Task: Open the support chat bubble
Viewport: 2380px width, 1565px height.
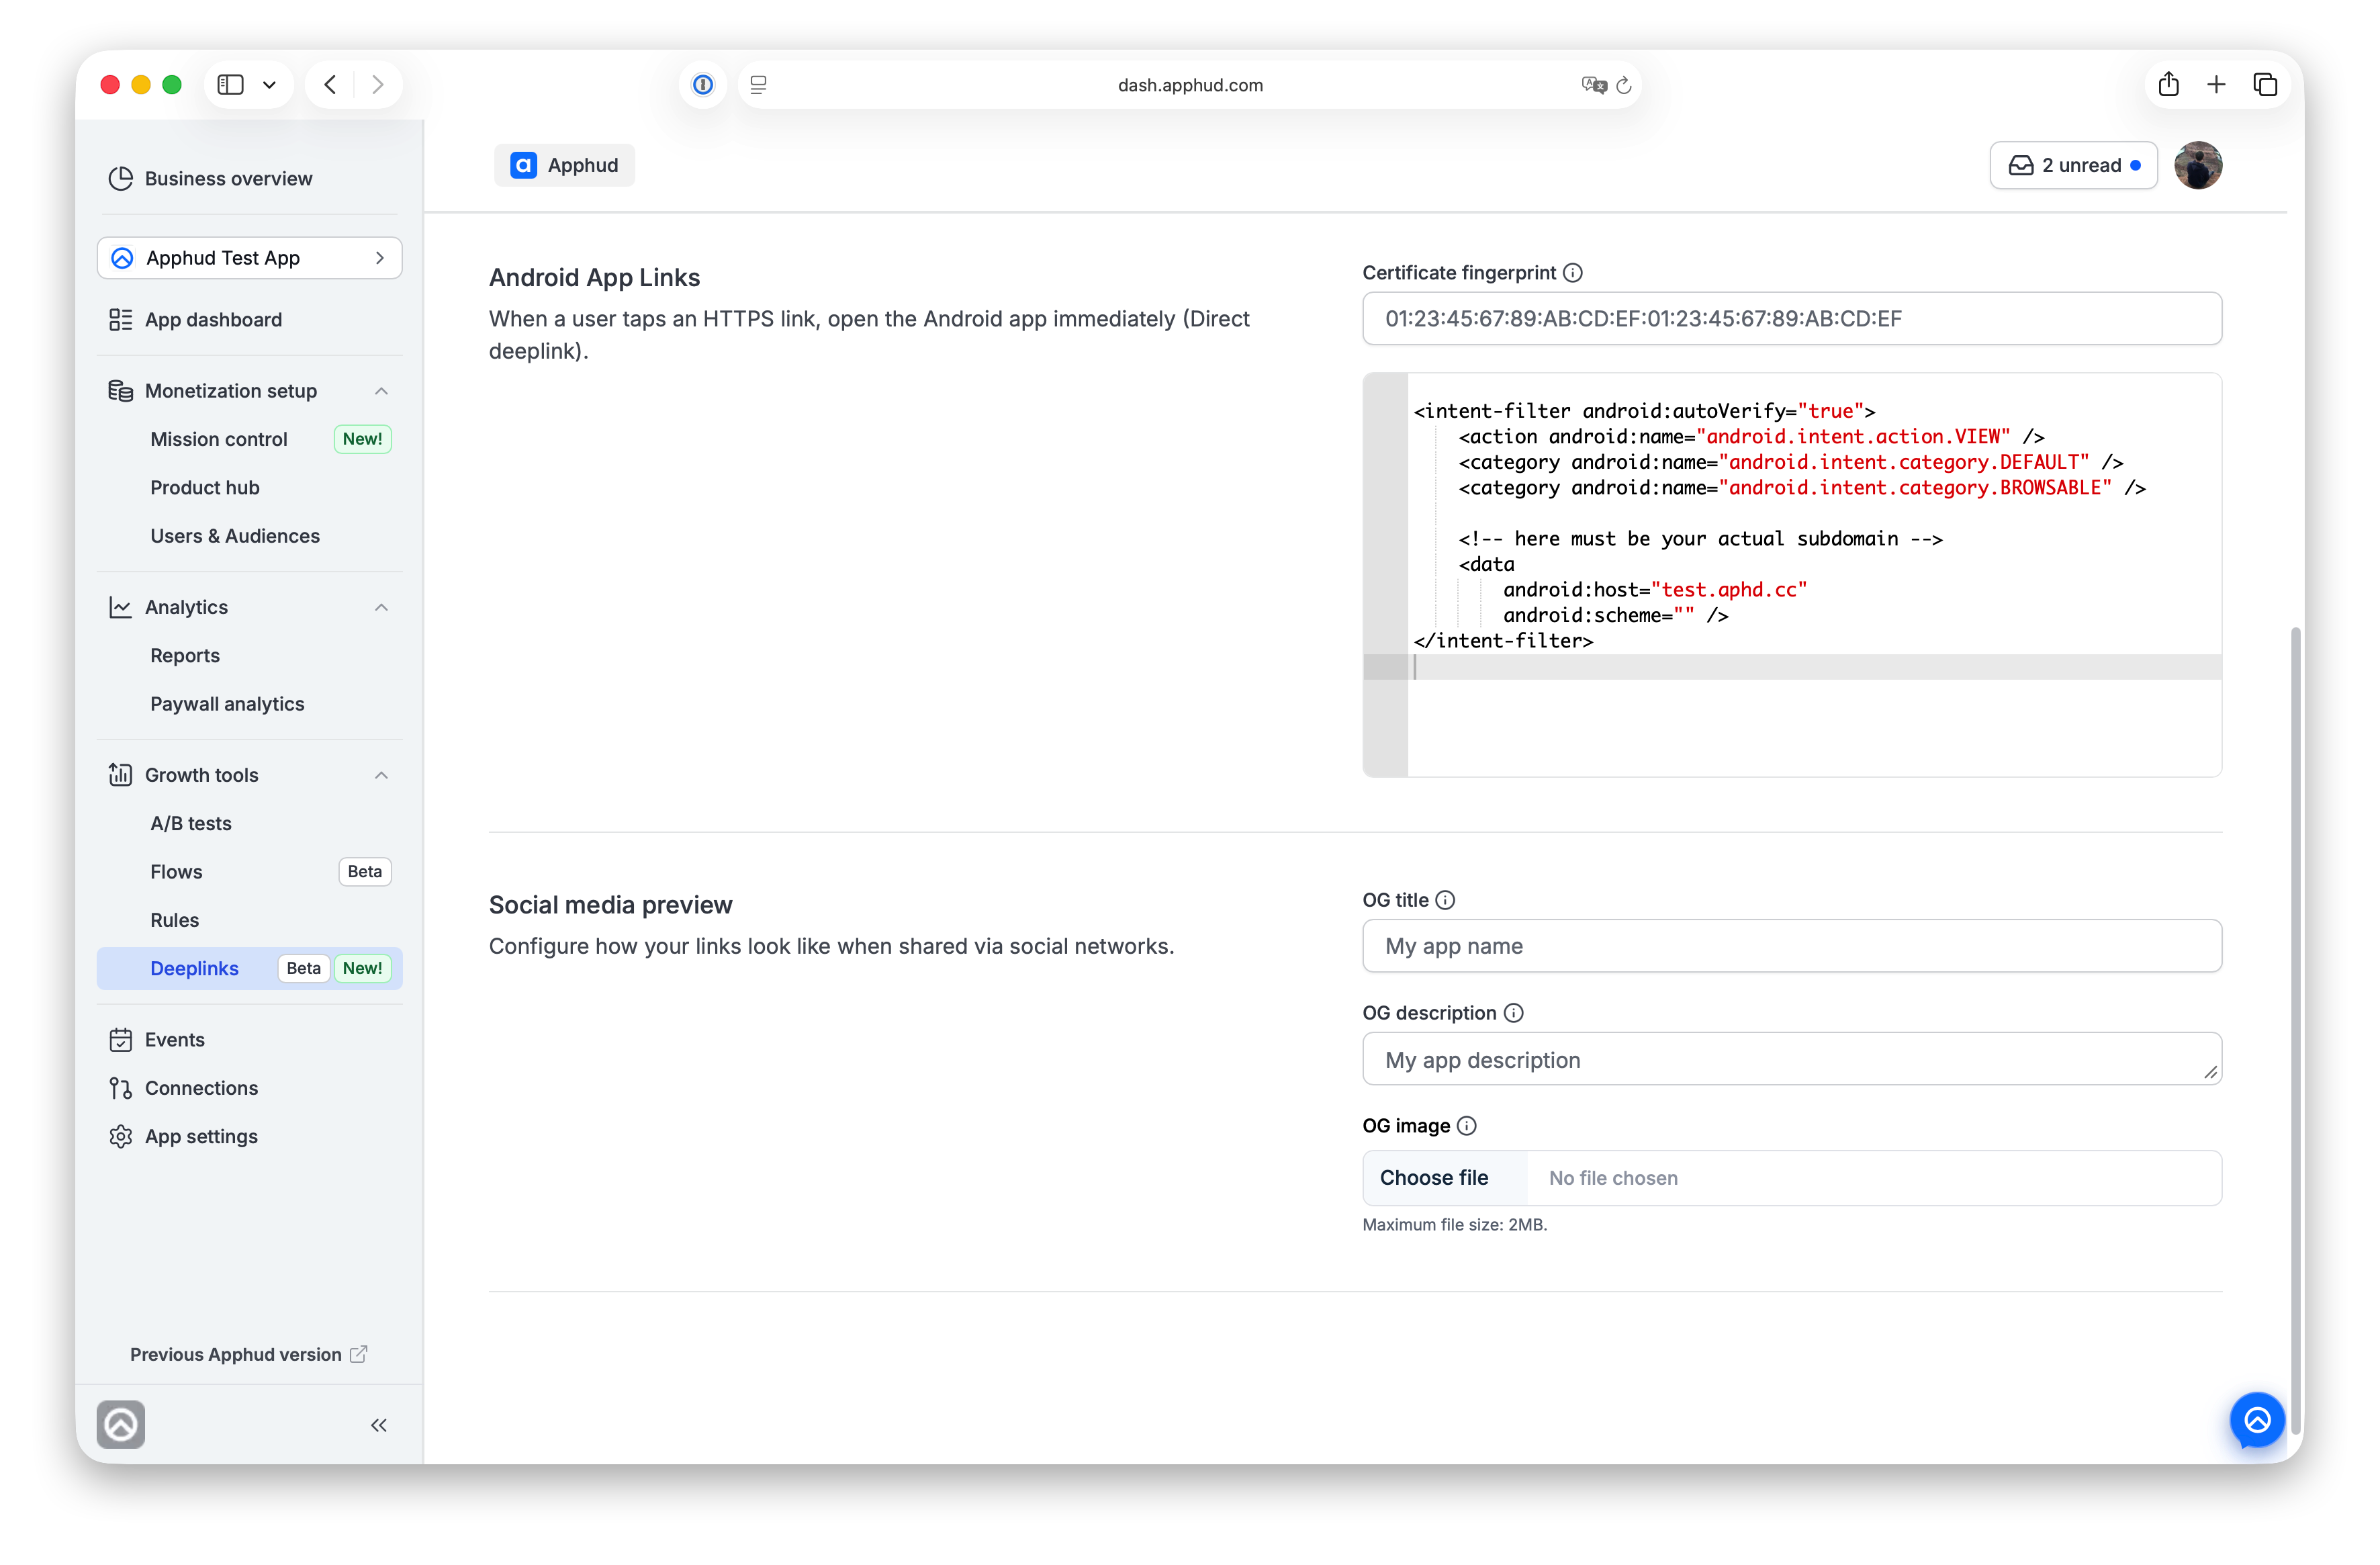Action: coord(2257,1419)
